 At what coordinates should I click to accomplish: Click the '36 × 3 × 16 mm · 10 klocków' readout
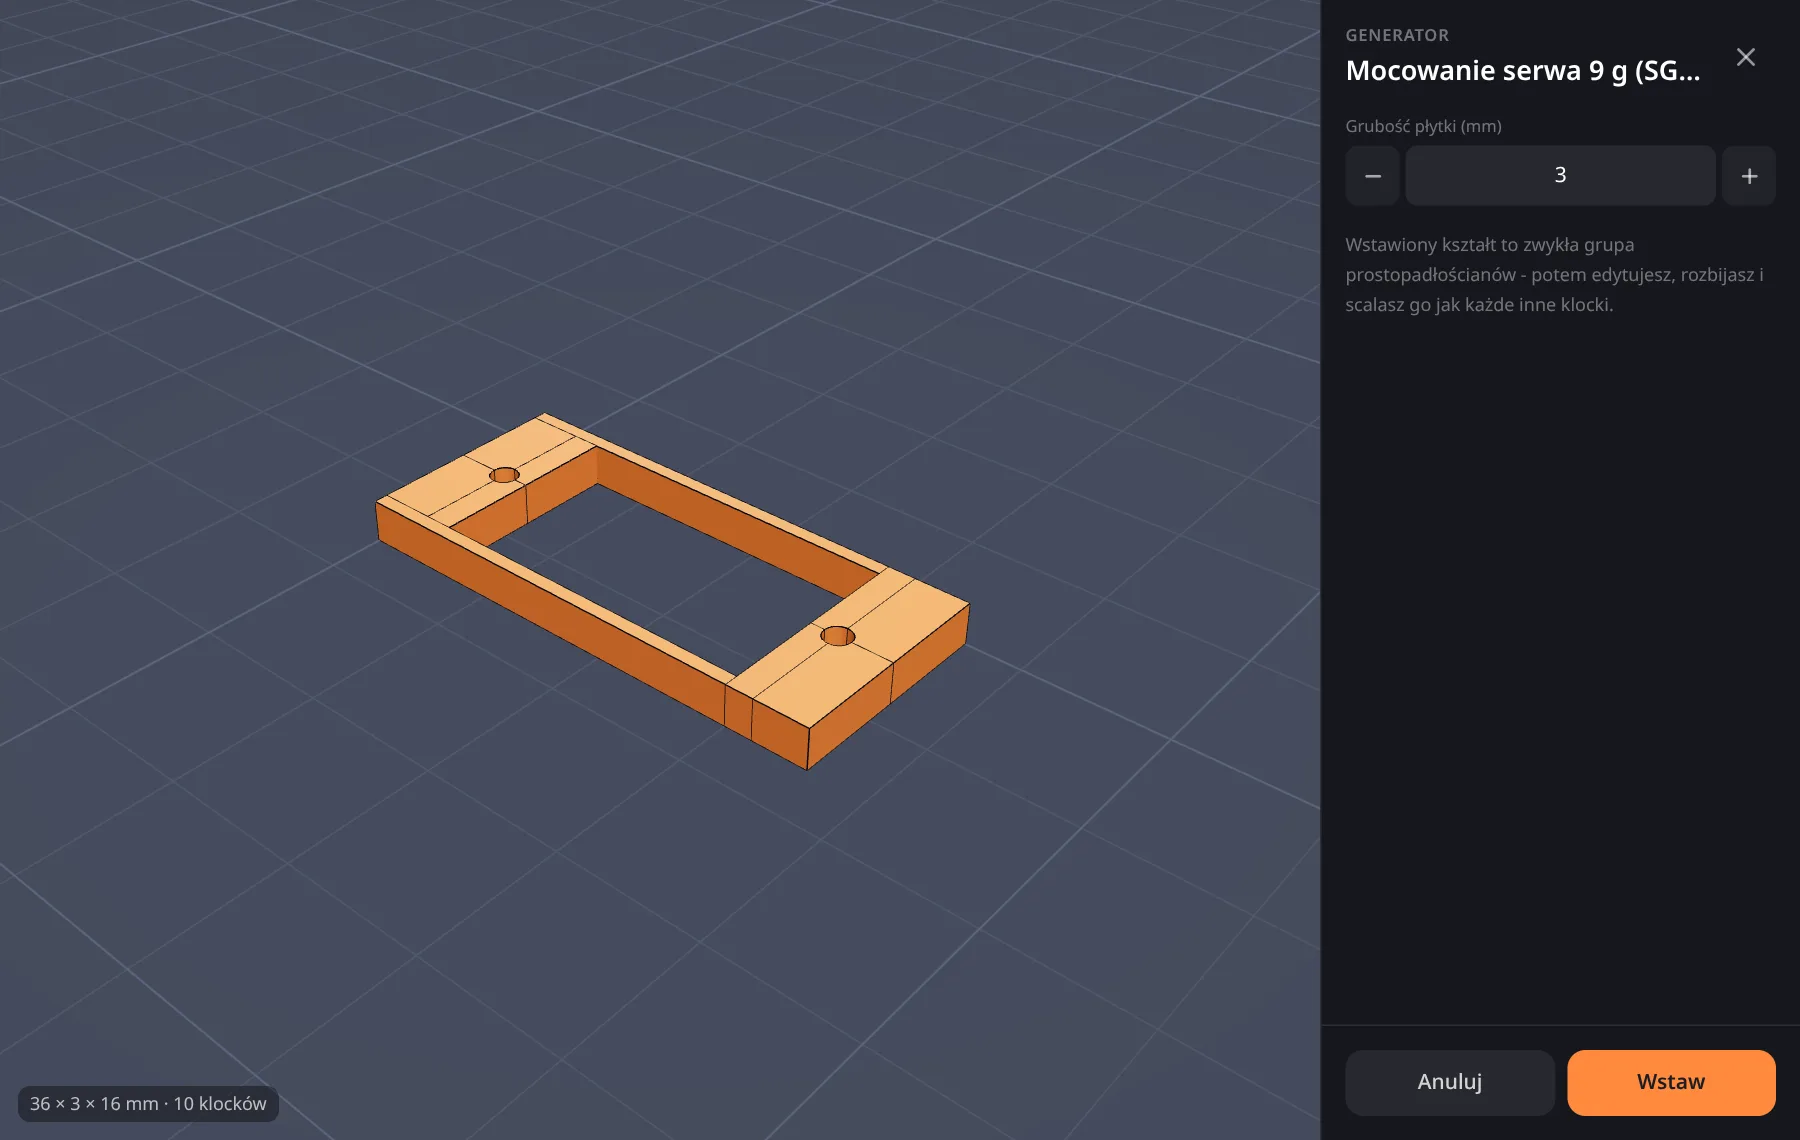tap(148, 1103)
